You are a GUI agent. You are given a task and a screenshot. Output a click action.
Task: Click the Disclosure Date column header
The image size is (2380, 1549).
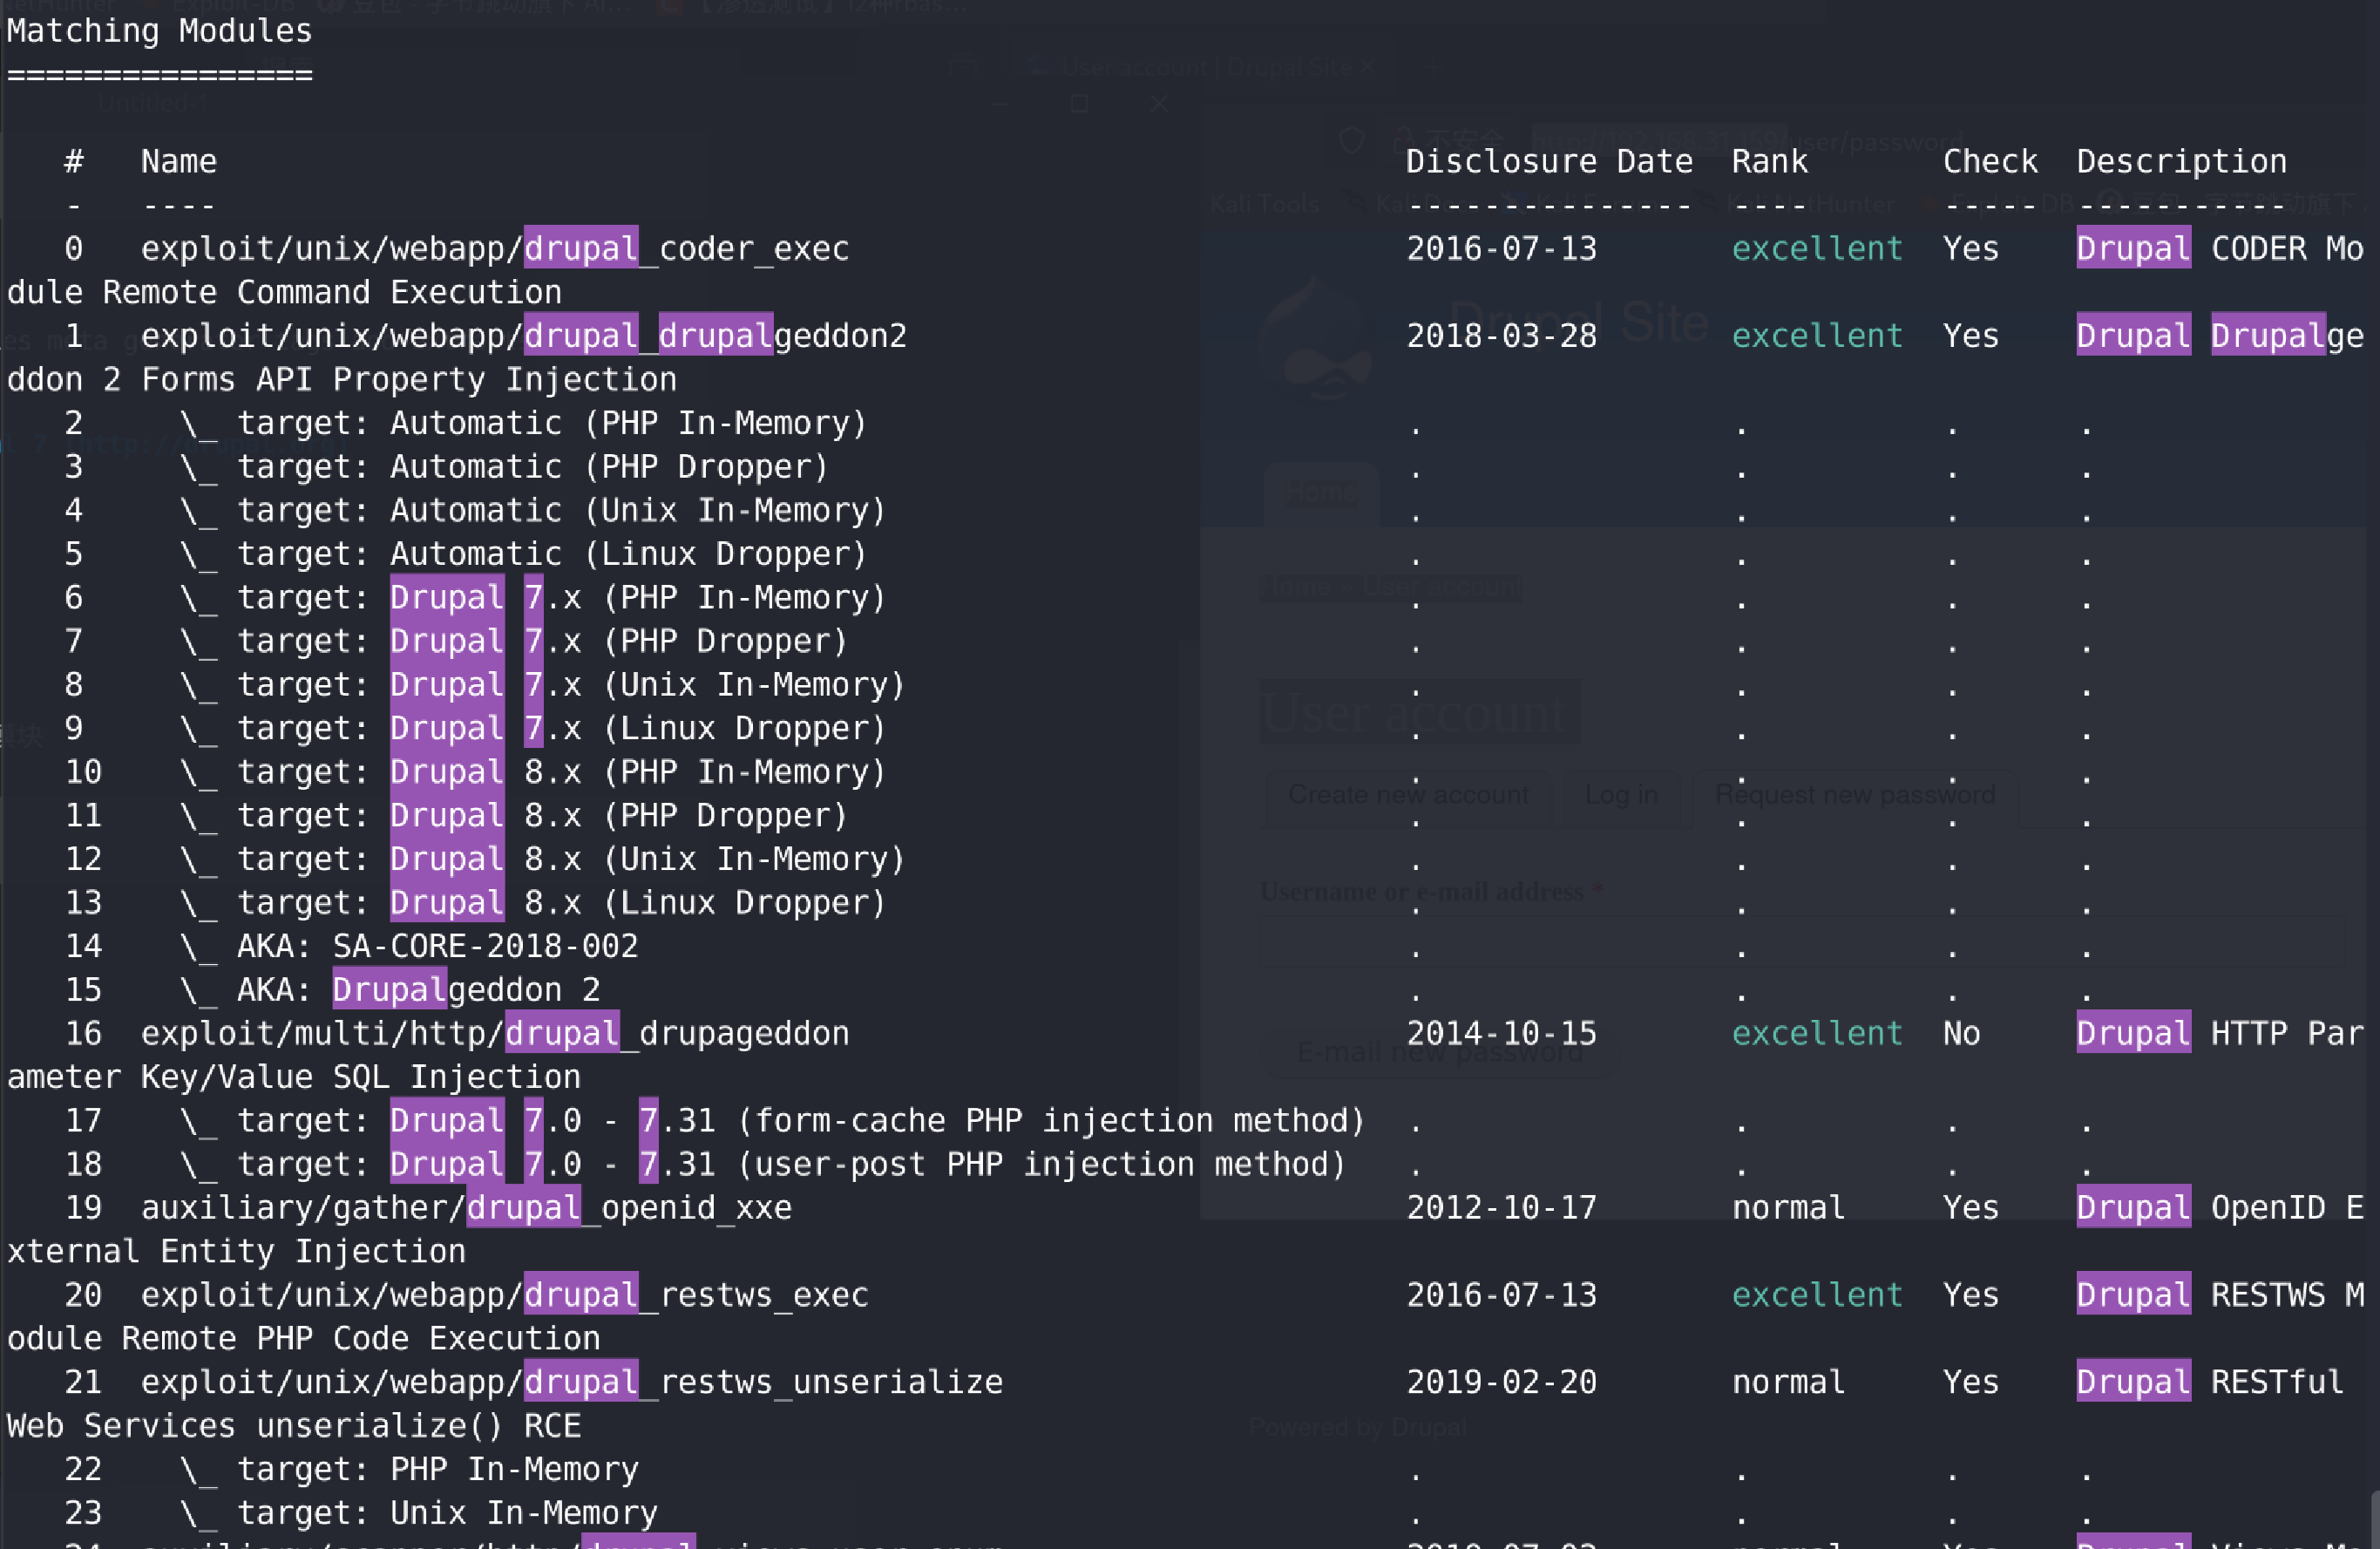pos(1549,161)
